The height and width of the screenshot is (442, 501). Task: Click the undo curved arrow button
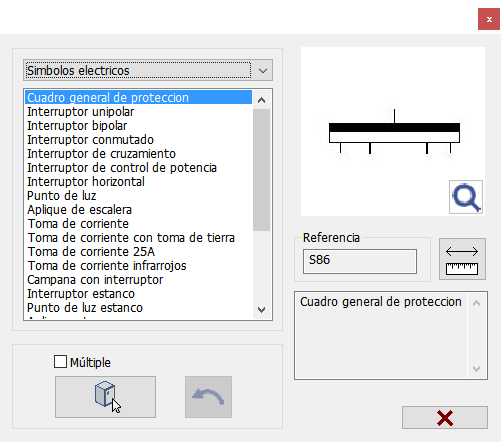[208, 397]
